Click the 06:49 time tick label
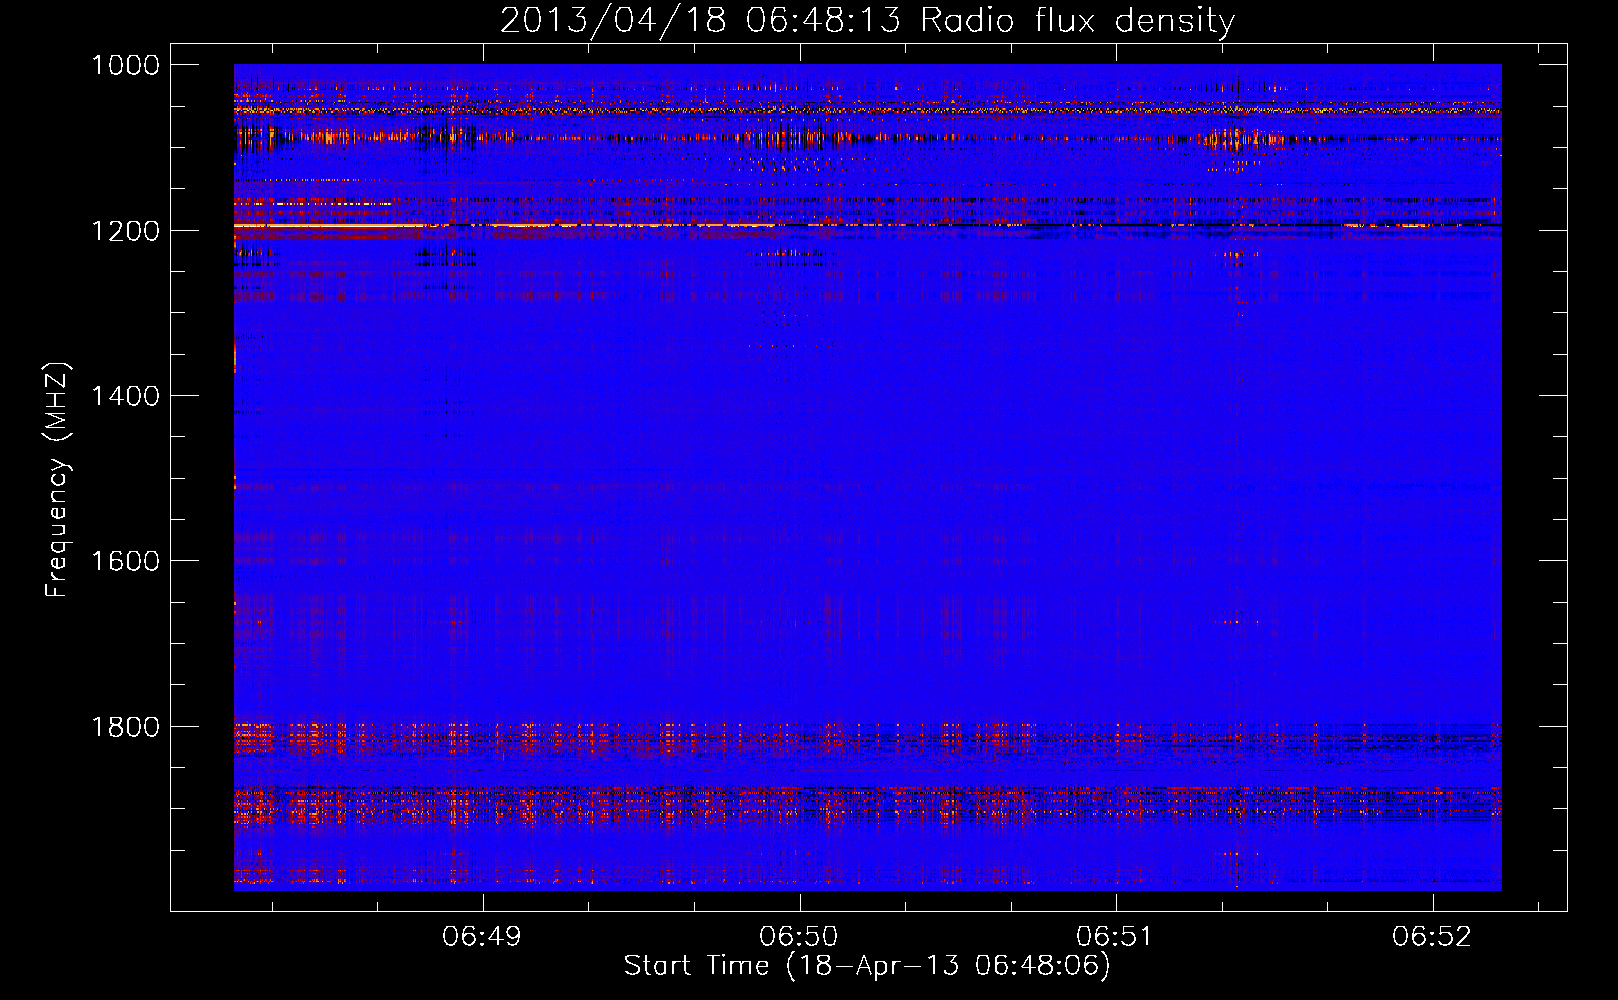Viewport: 1618px width, 1000px height. [x=483, y=936]
